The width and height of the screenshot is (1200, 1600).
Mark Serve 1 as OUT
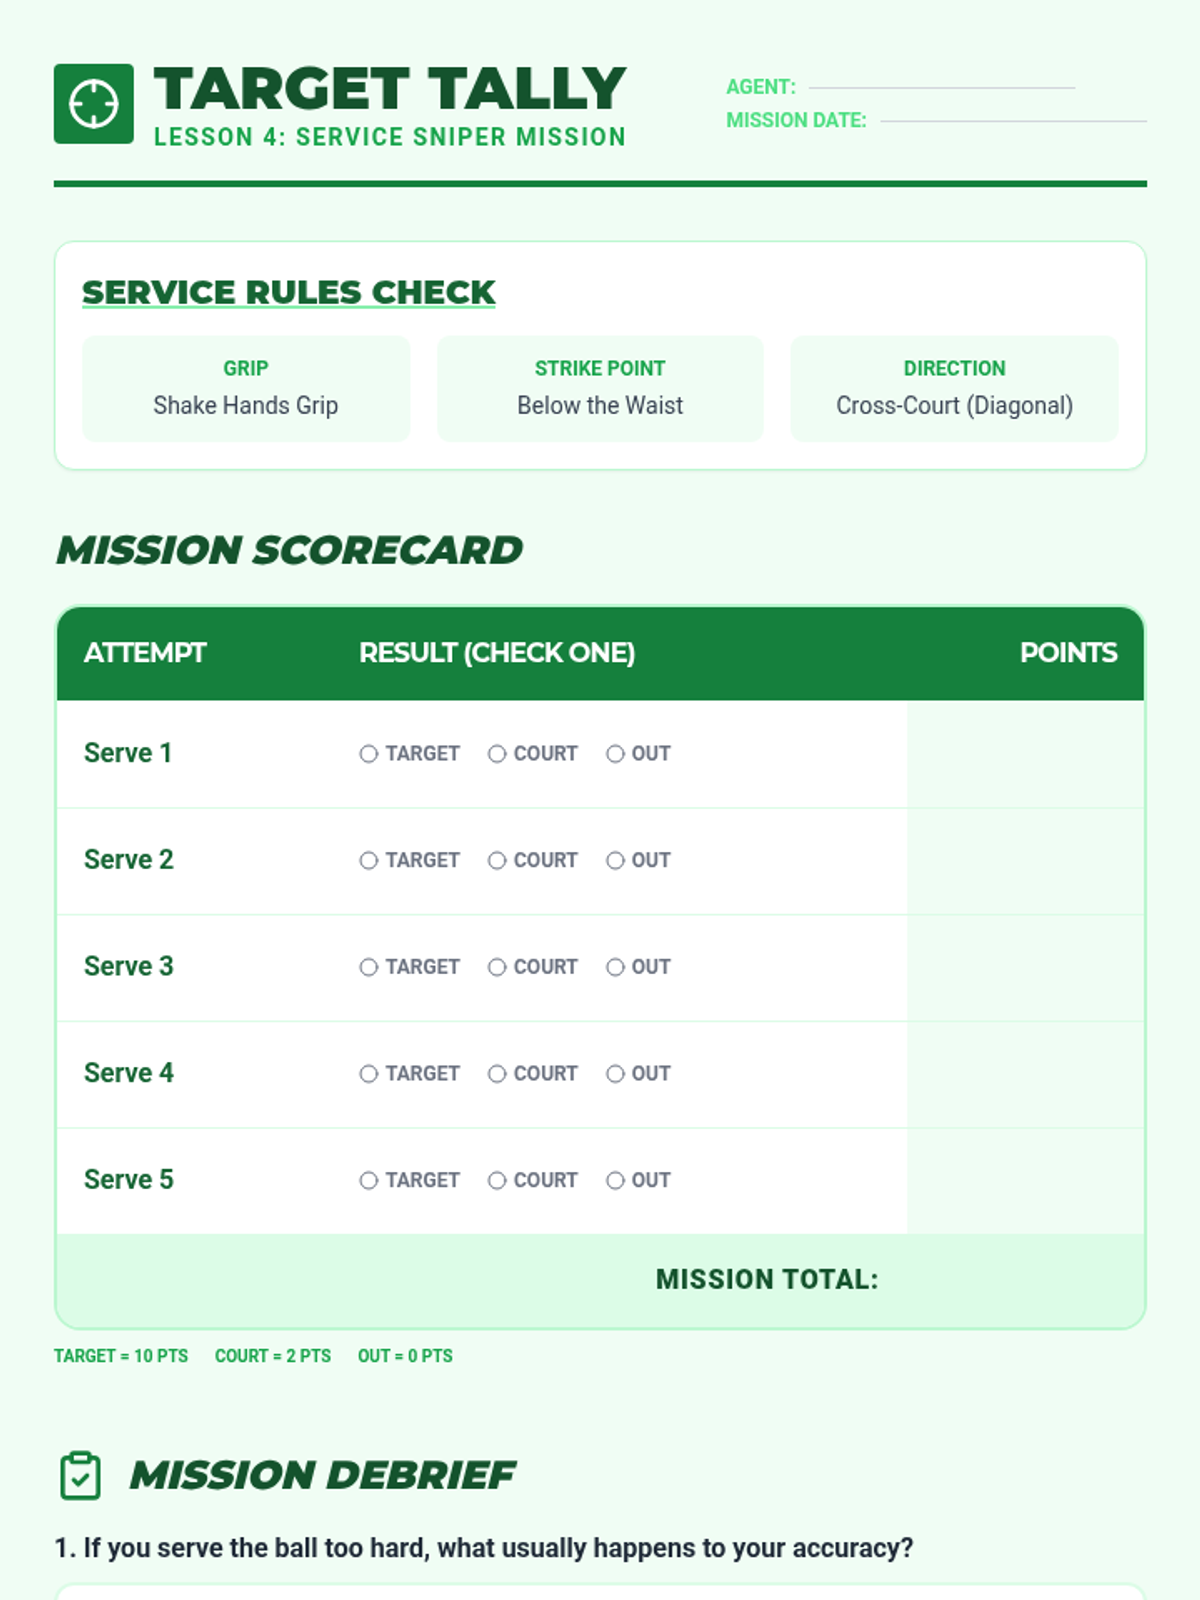pyautogui.click(x=615, y=754)
